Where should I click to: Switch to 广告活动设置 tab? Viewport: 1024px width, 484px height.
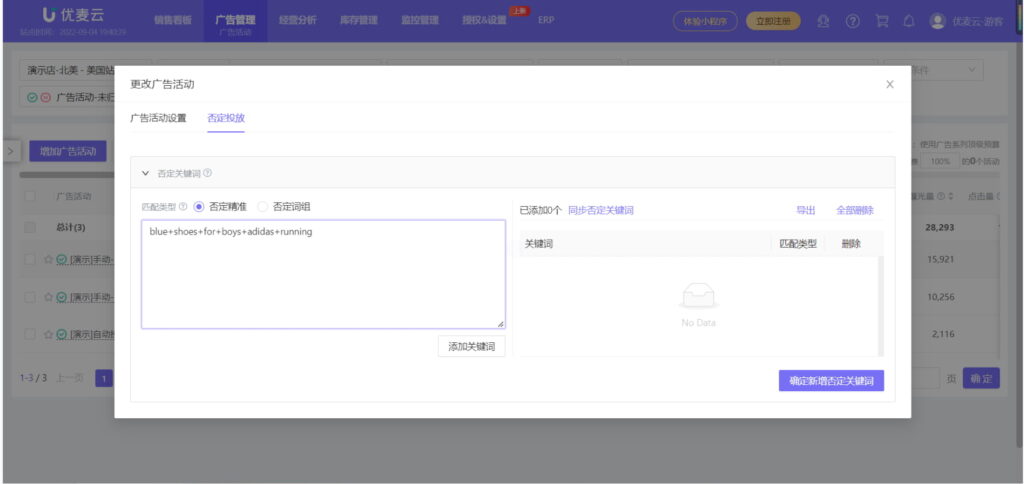click(x=158, y=118)
